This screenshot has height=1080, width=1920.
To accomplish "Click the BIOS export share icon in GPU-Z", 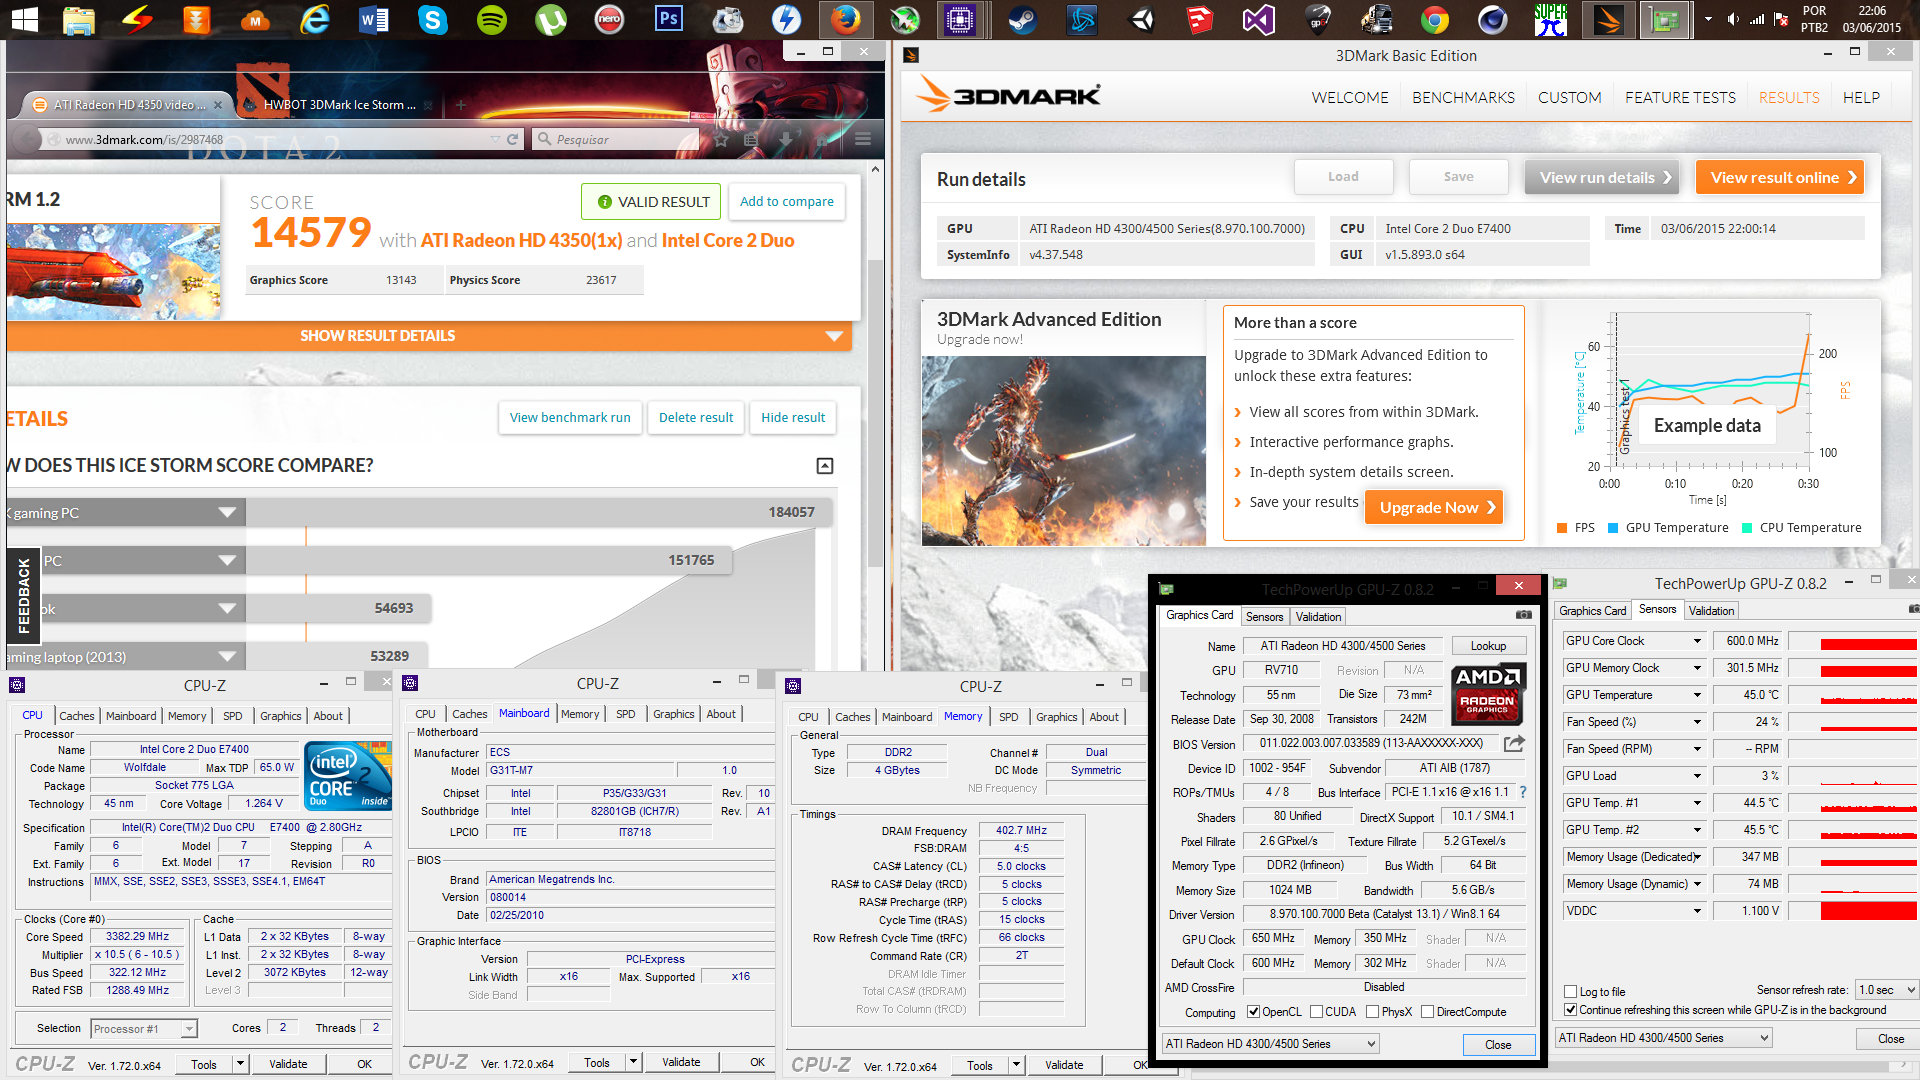I will pos(1514,743).
